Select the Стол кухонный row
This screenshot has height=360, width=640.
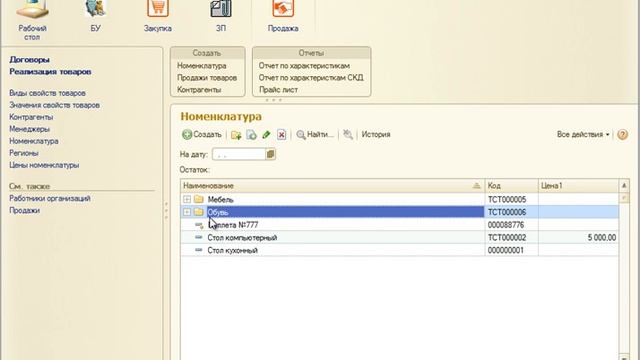pyautogui.click(x=399, y=250)
